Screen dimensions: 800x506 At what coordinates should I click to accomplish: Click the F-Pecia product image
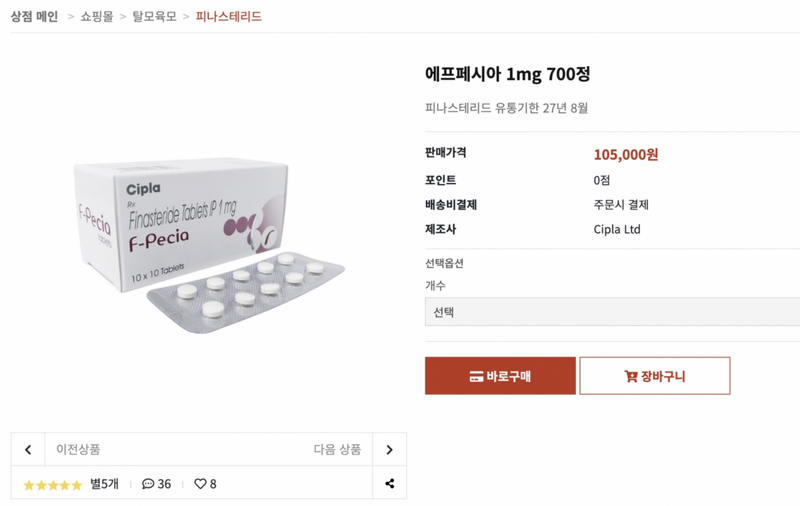[x=208, y=240]
